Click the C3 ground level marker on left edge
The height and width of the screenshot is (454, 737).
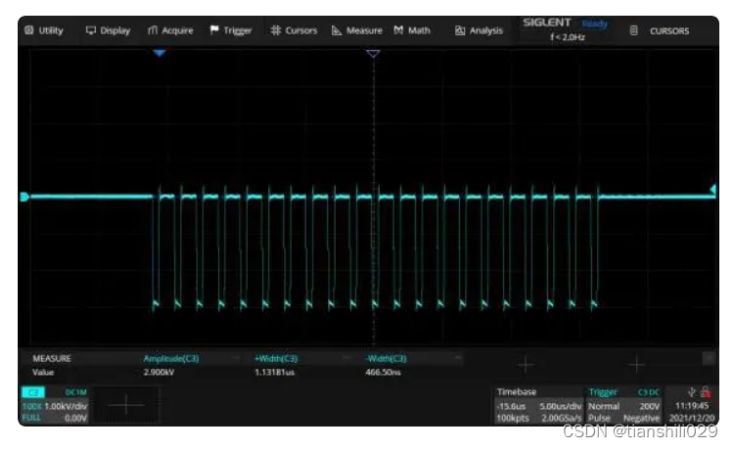(x=24, y=197)
